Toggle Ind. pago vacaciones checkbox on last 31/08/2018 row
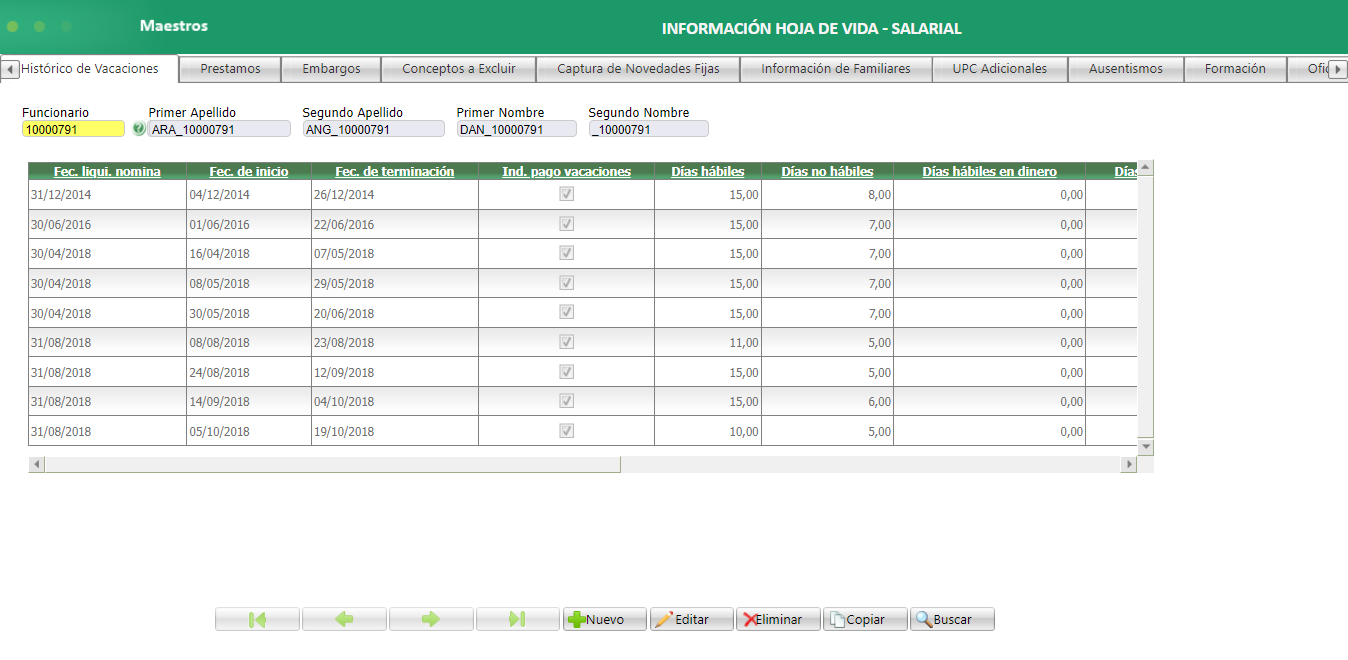The width and height of the screenshot is (1348, 660). pyautogui.click(x=566, y=431)
